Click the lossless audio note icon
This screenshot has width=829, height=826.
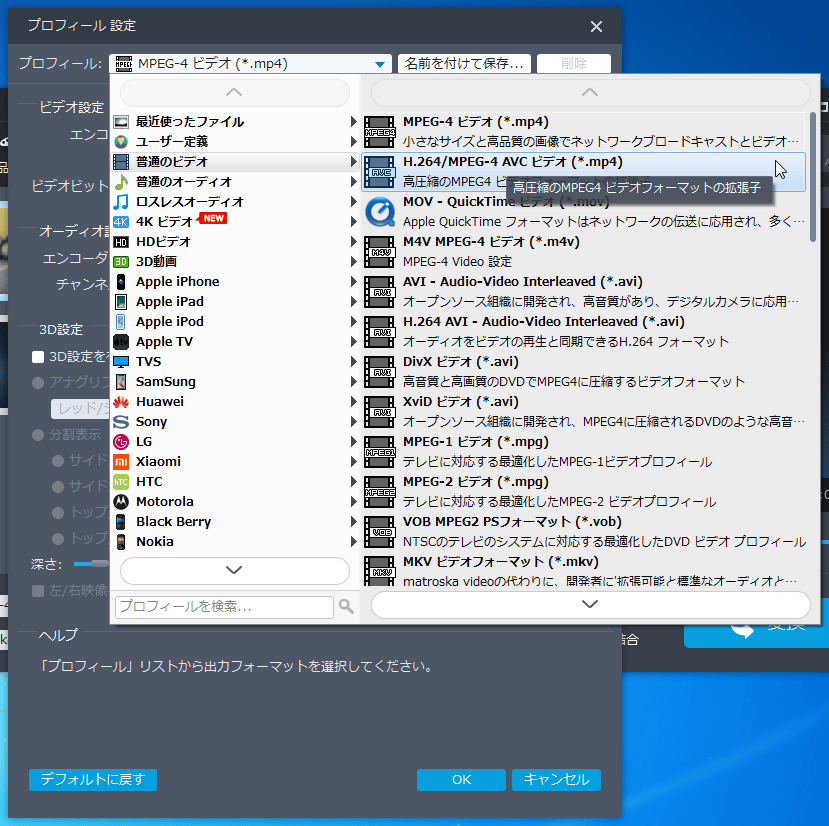121,202
